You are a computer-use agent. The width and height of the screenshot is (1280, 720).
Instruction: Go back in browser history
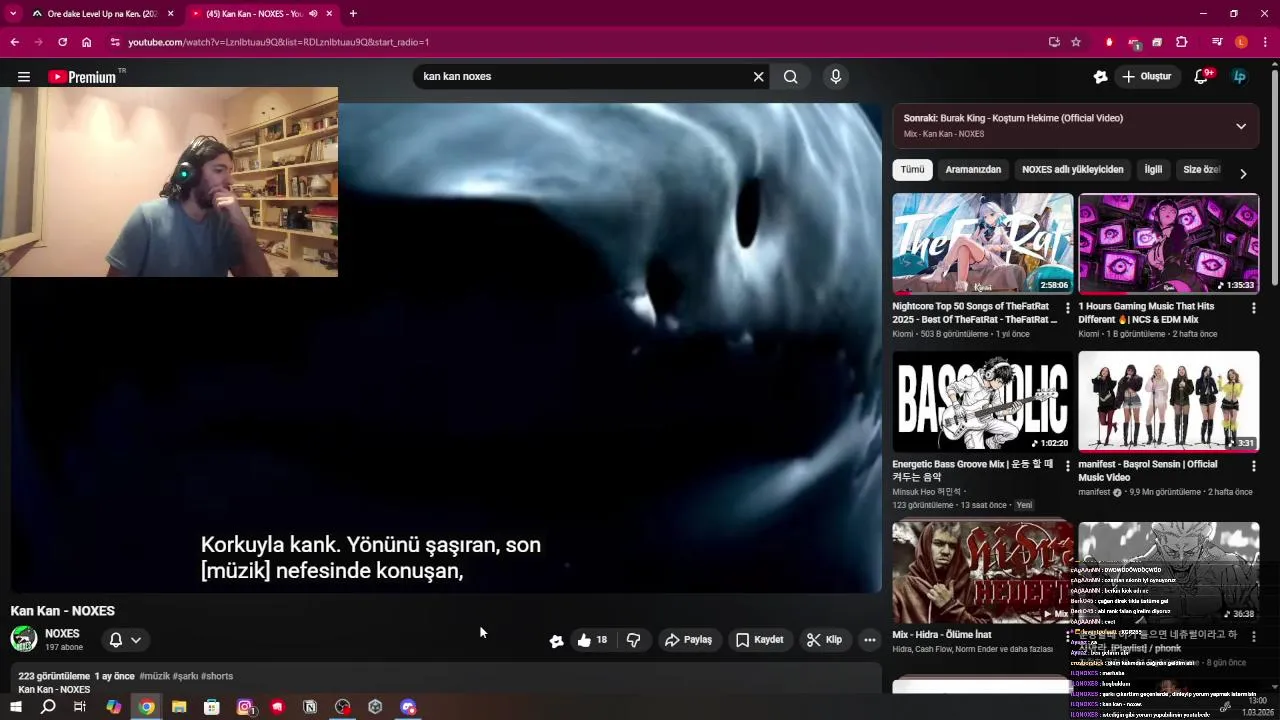[x=14, y=42]
